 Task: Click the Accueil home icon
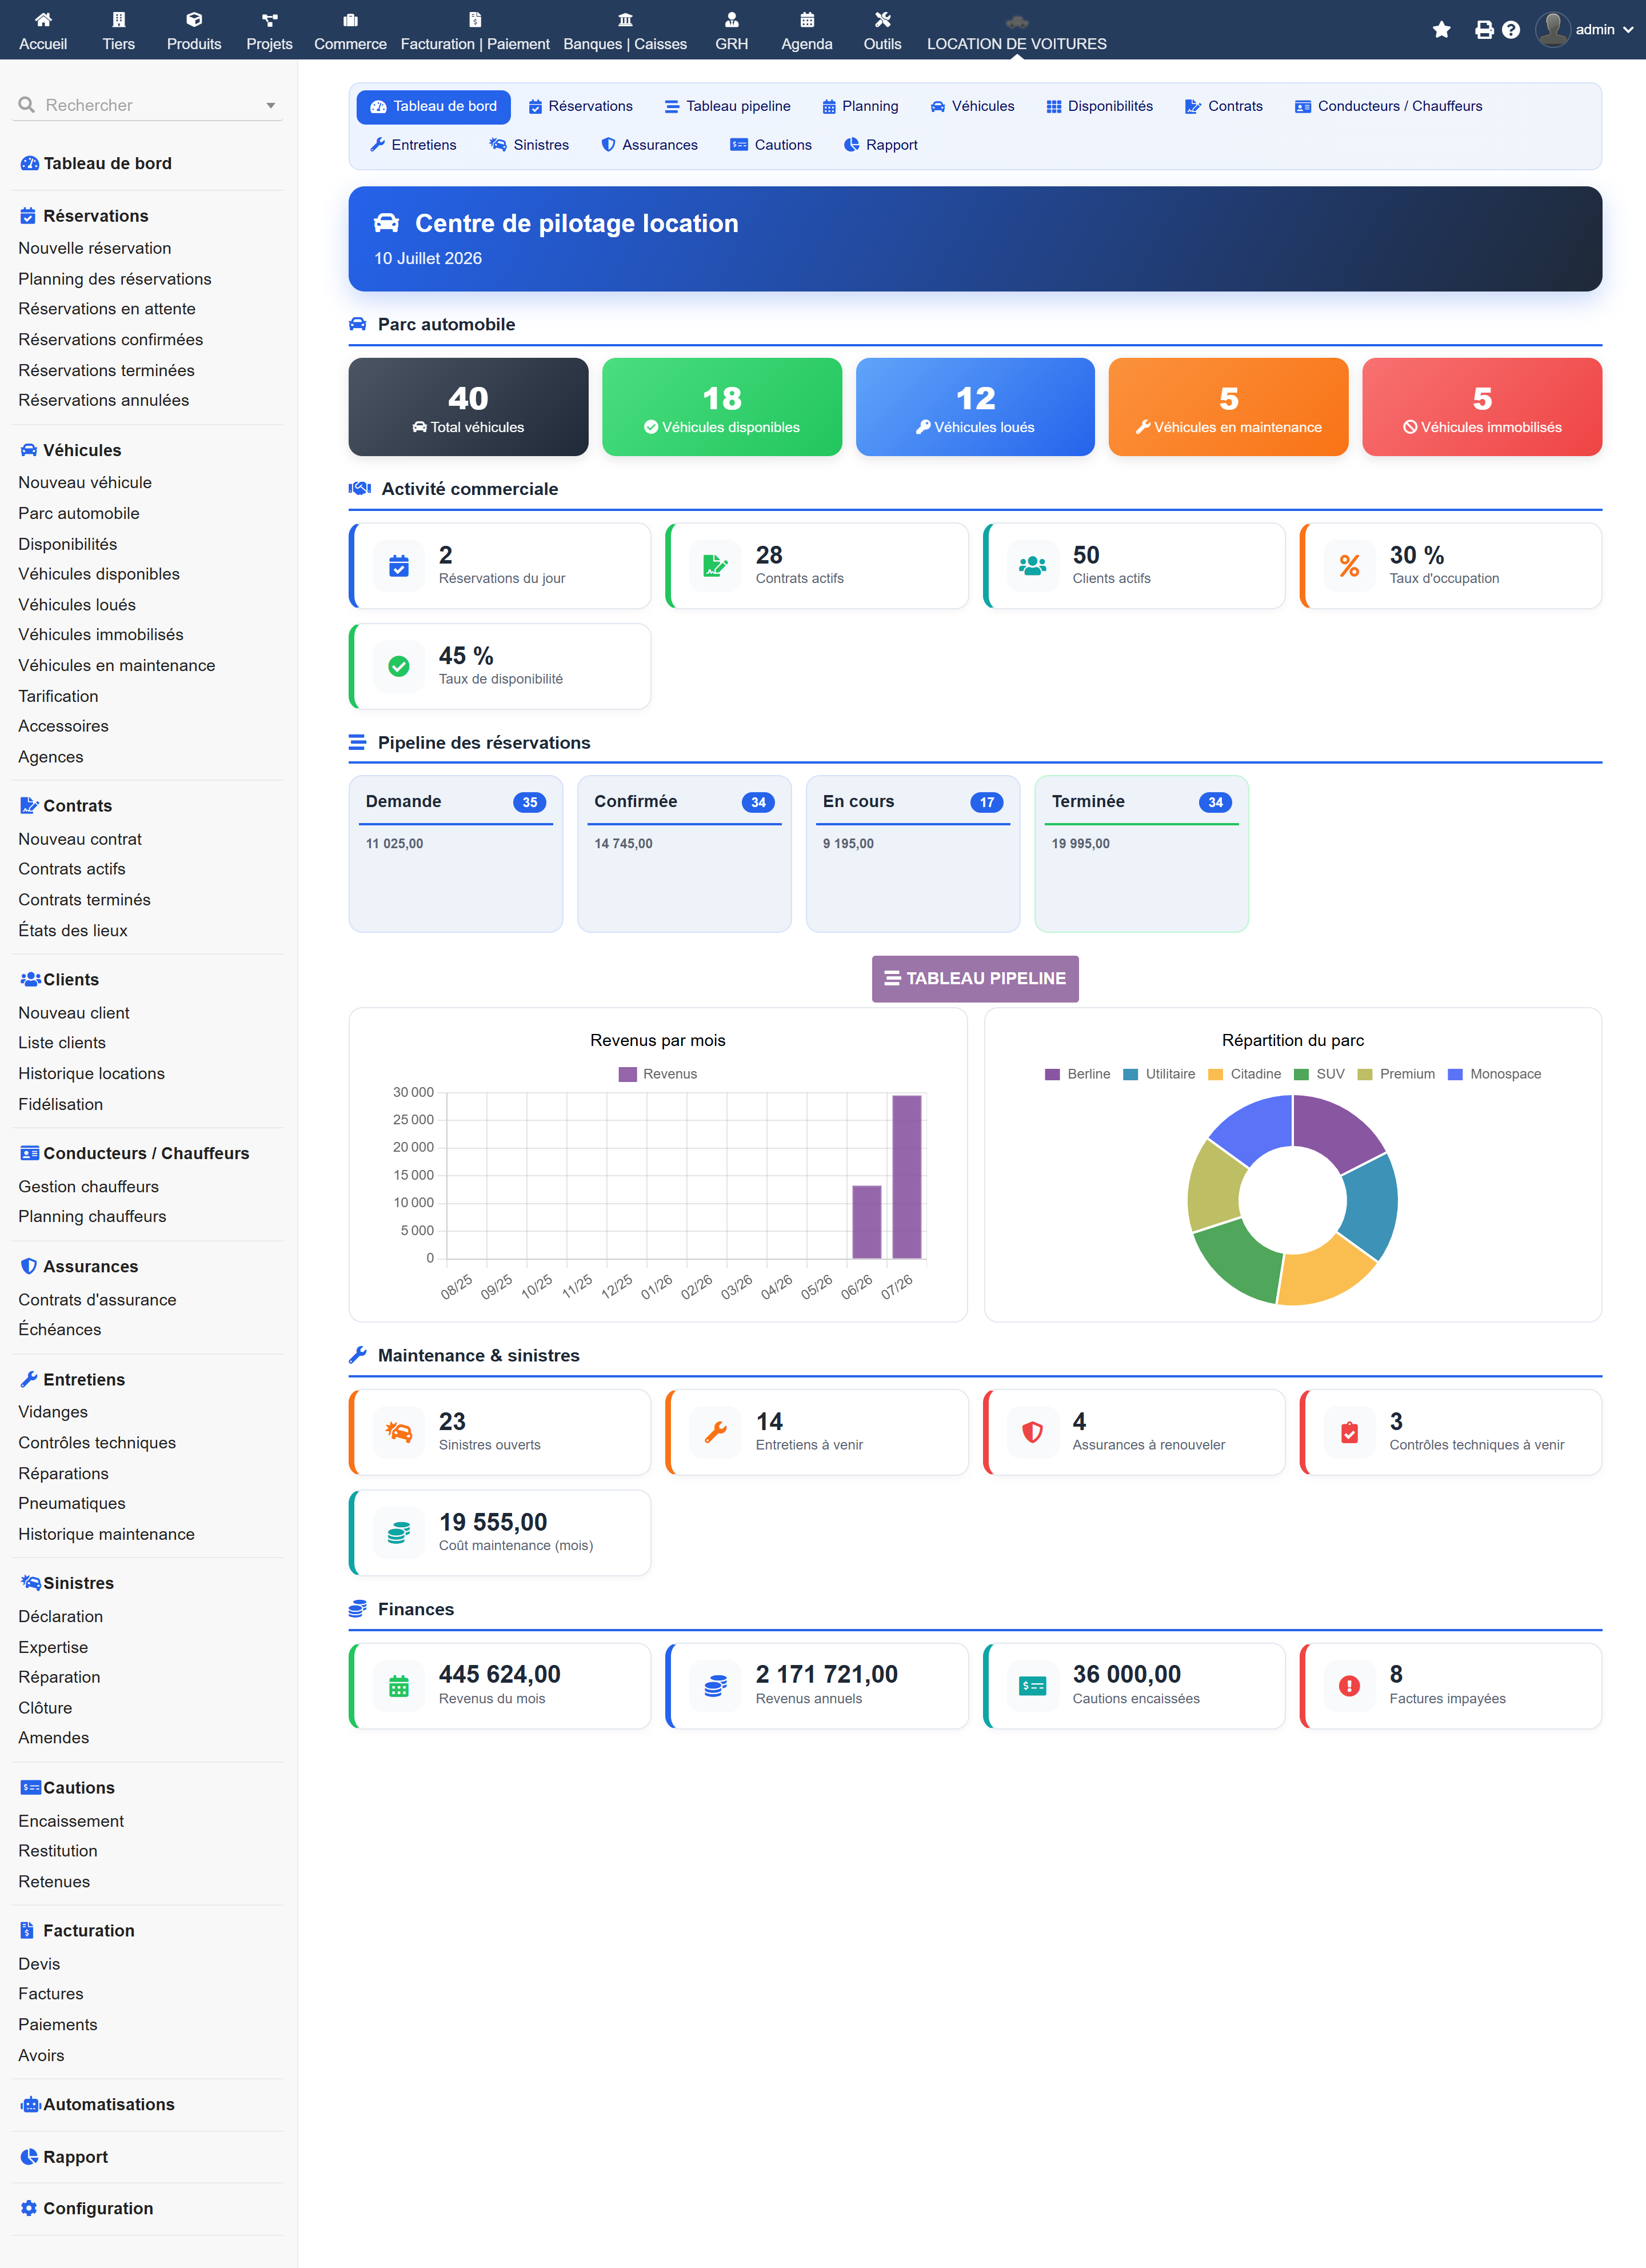[x=43, y=19]
